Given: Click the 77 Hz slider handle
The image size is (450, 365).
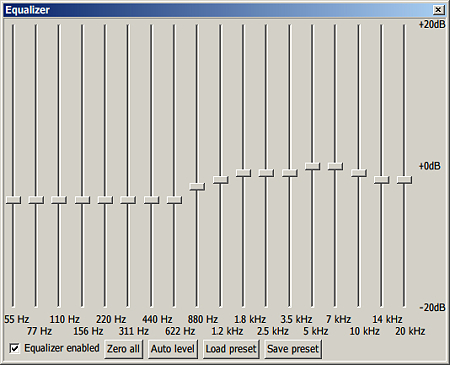Looking at the screenshot, I should coord(36,200).
